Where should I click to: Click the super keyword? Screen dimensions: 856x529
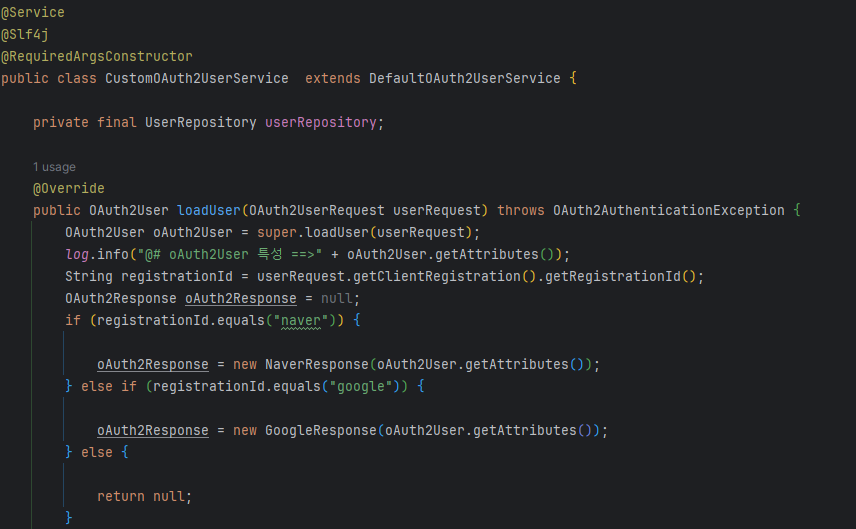pyautogui.click(x=277, y=233)
